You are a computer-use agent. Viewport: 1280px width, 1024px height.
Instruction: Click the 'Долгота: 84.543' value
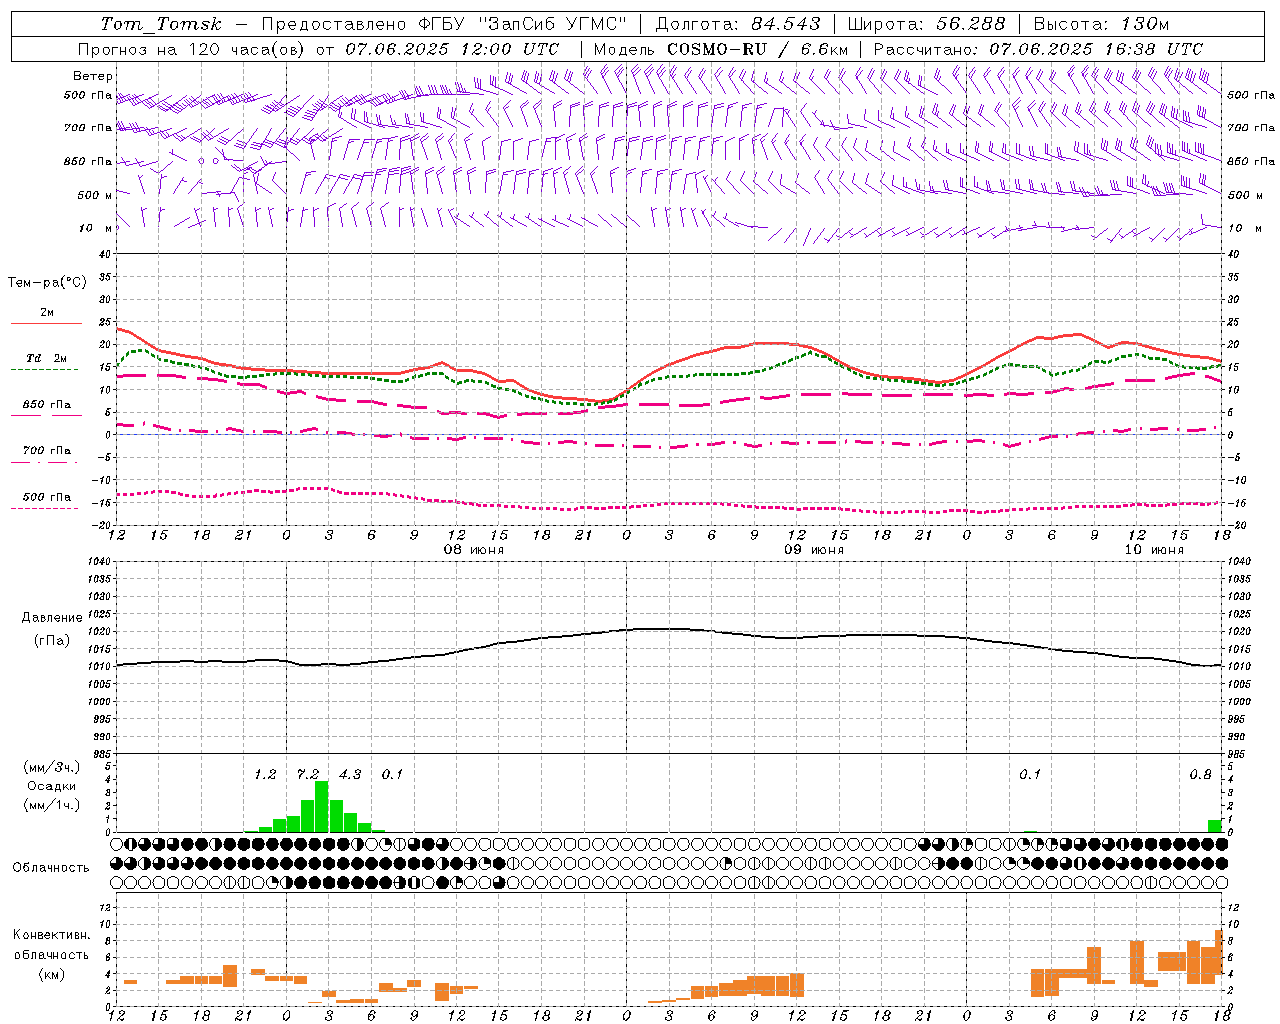738,24
